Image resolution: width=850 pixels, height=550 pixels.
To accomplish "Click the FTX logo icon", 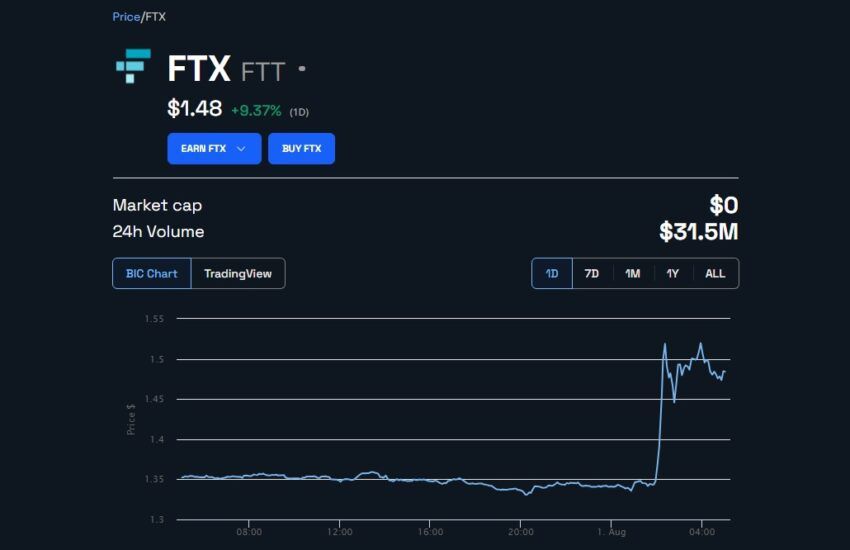I will [133, 66].
